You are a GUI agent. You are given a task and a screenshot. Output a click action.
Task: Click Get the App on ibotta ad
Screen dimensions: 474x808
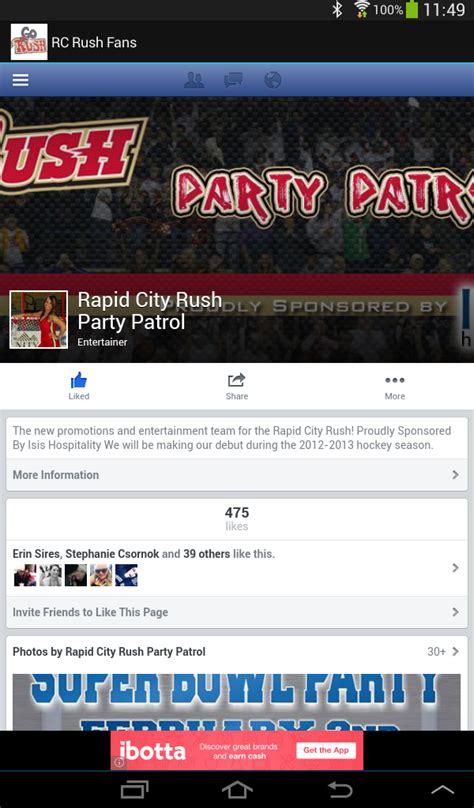pos(326,750)
